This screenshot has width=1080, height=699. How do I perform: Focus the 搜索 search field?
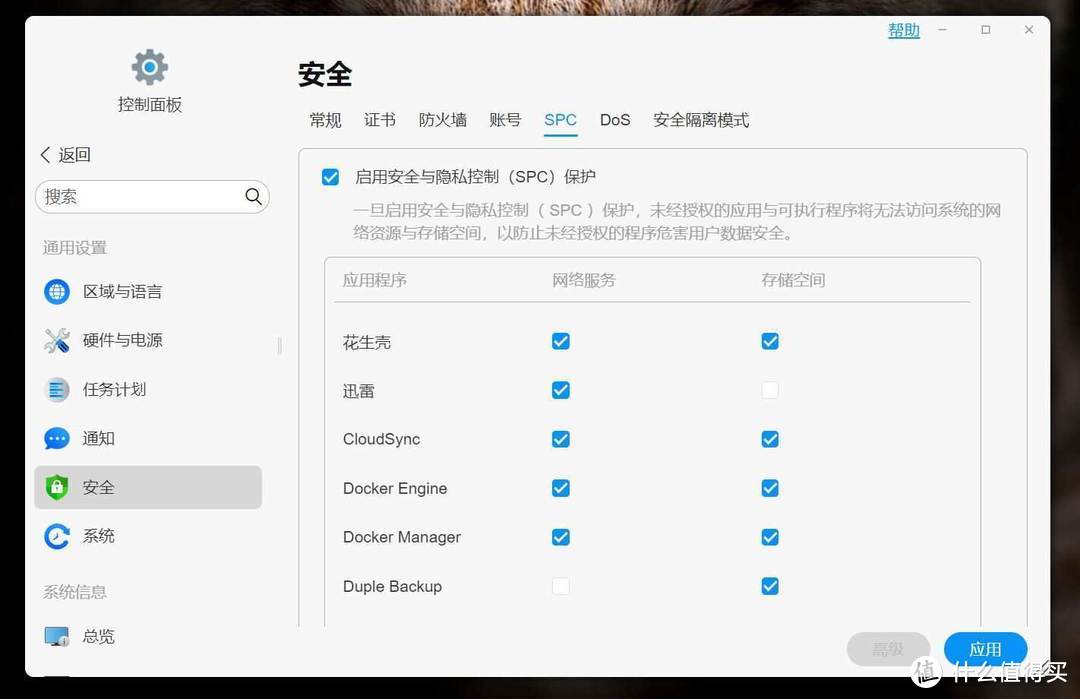[152, 197]
